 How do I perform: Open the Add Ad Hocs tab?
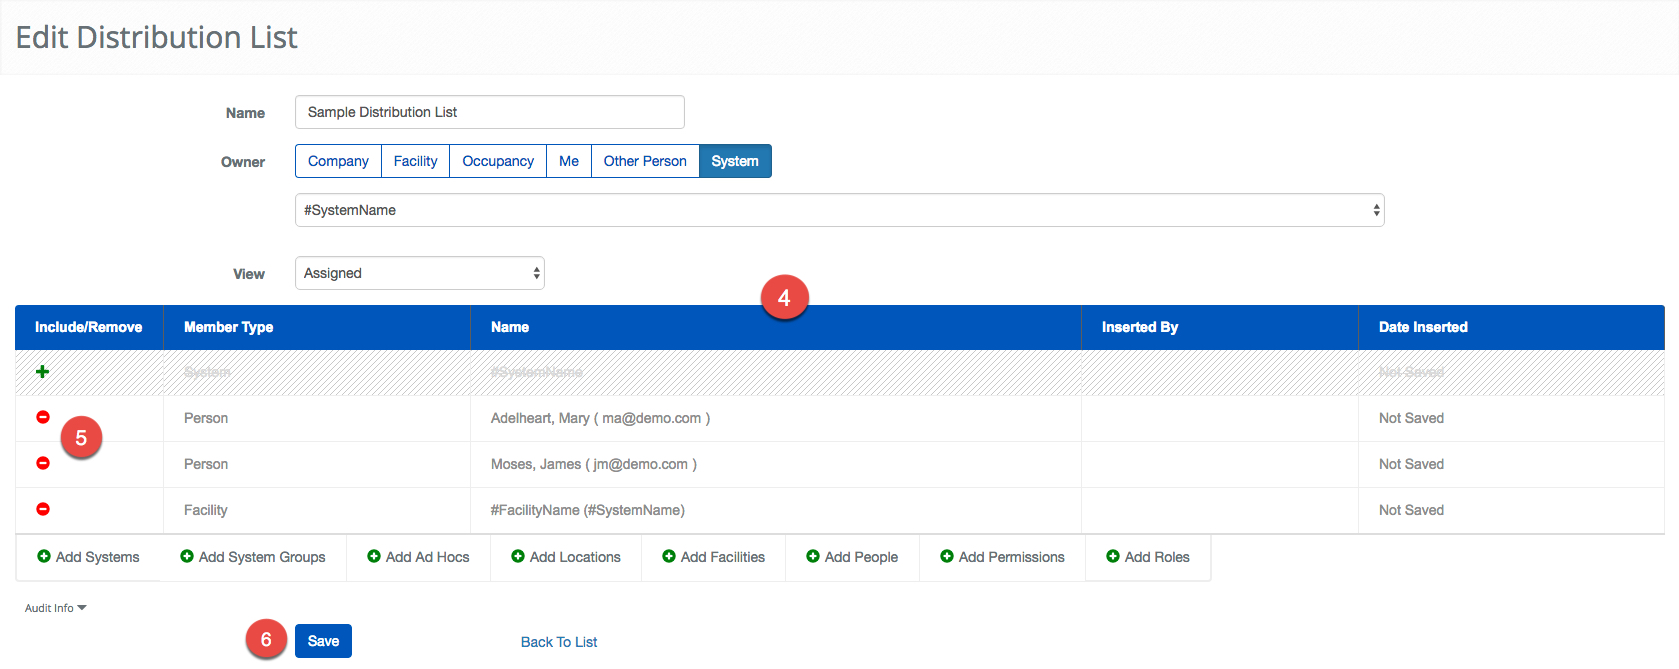point(418,557)
